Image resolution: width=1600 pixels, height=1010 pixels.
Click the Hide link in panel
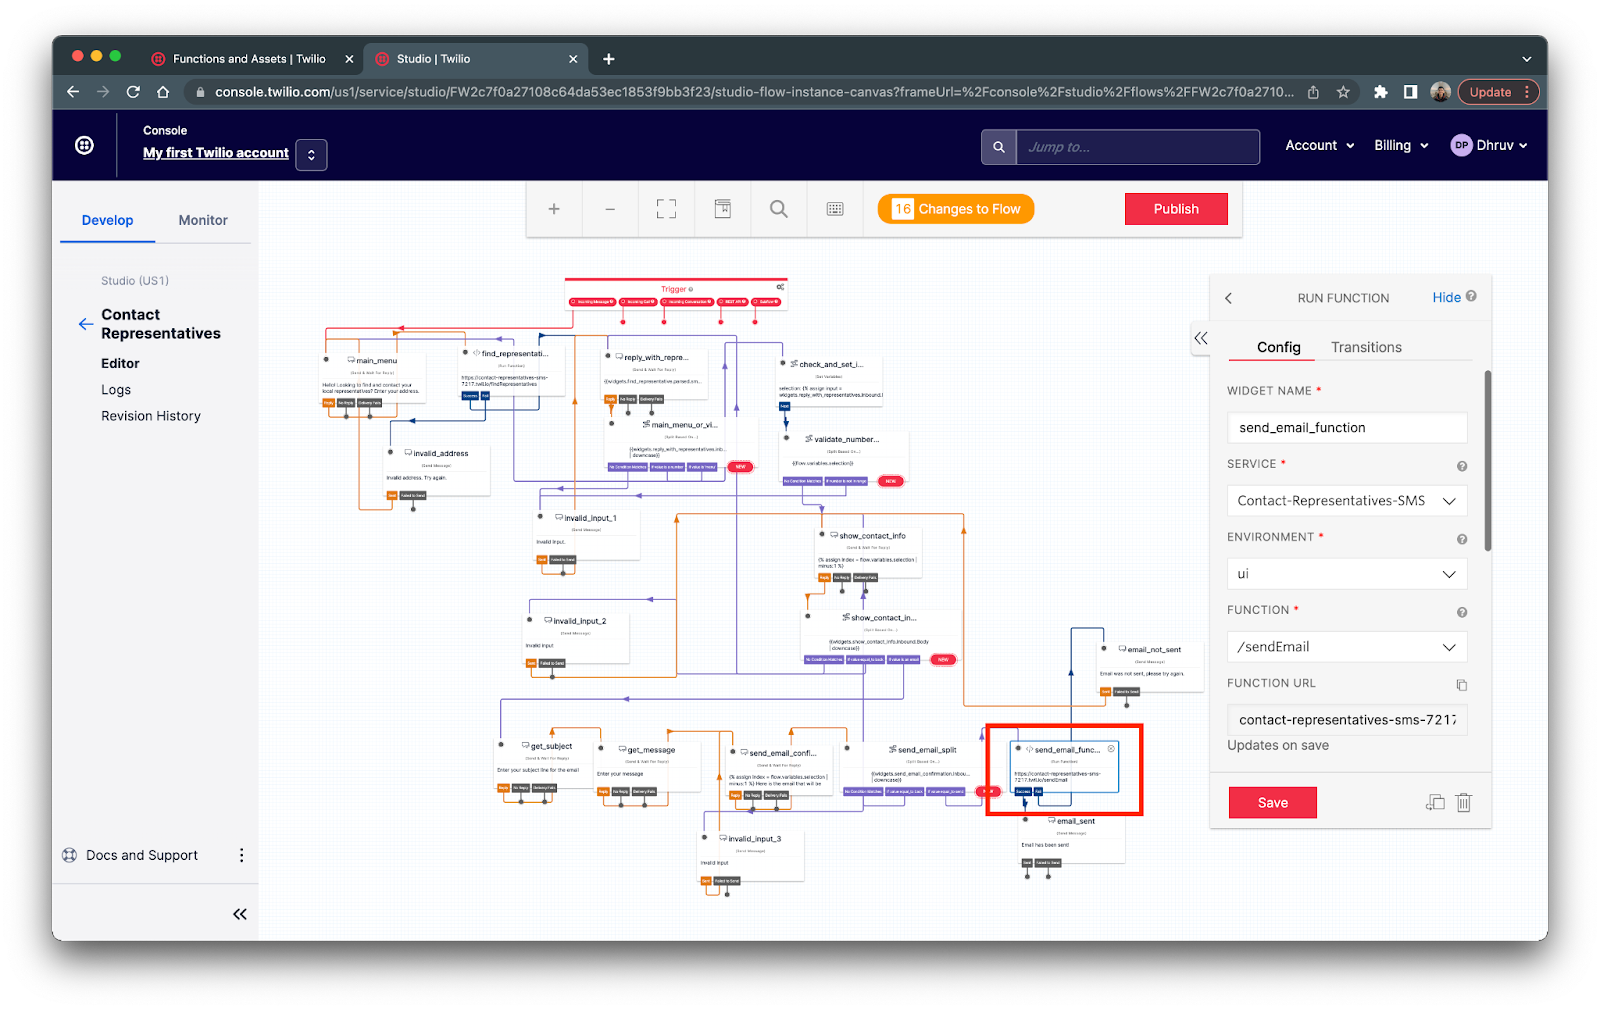[1446, 297]
